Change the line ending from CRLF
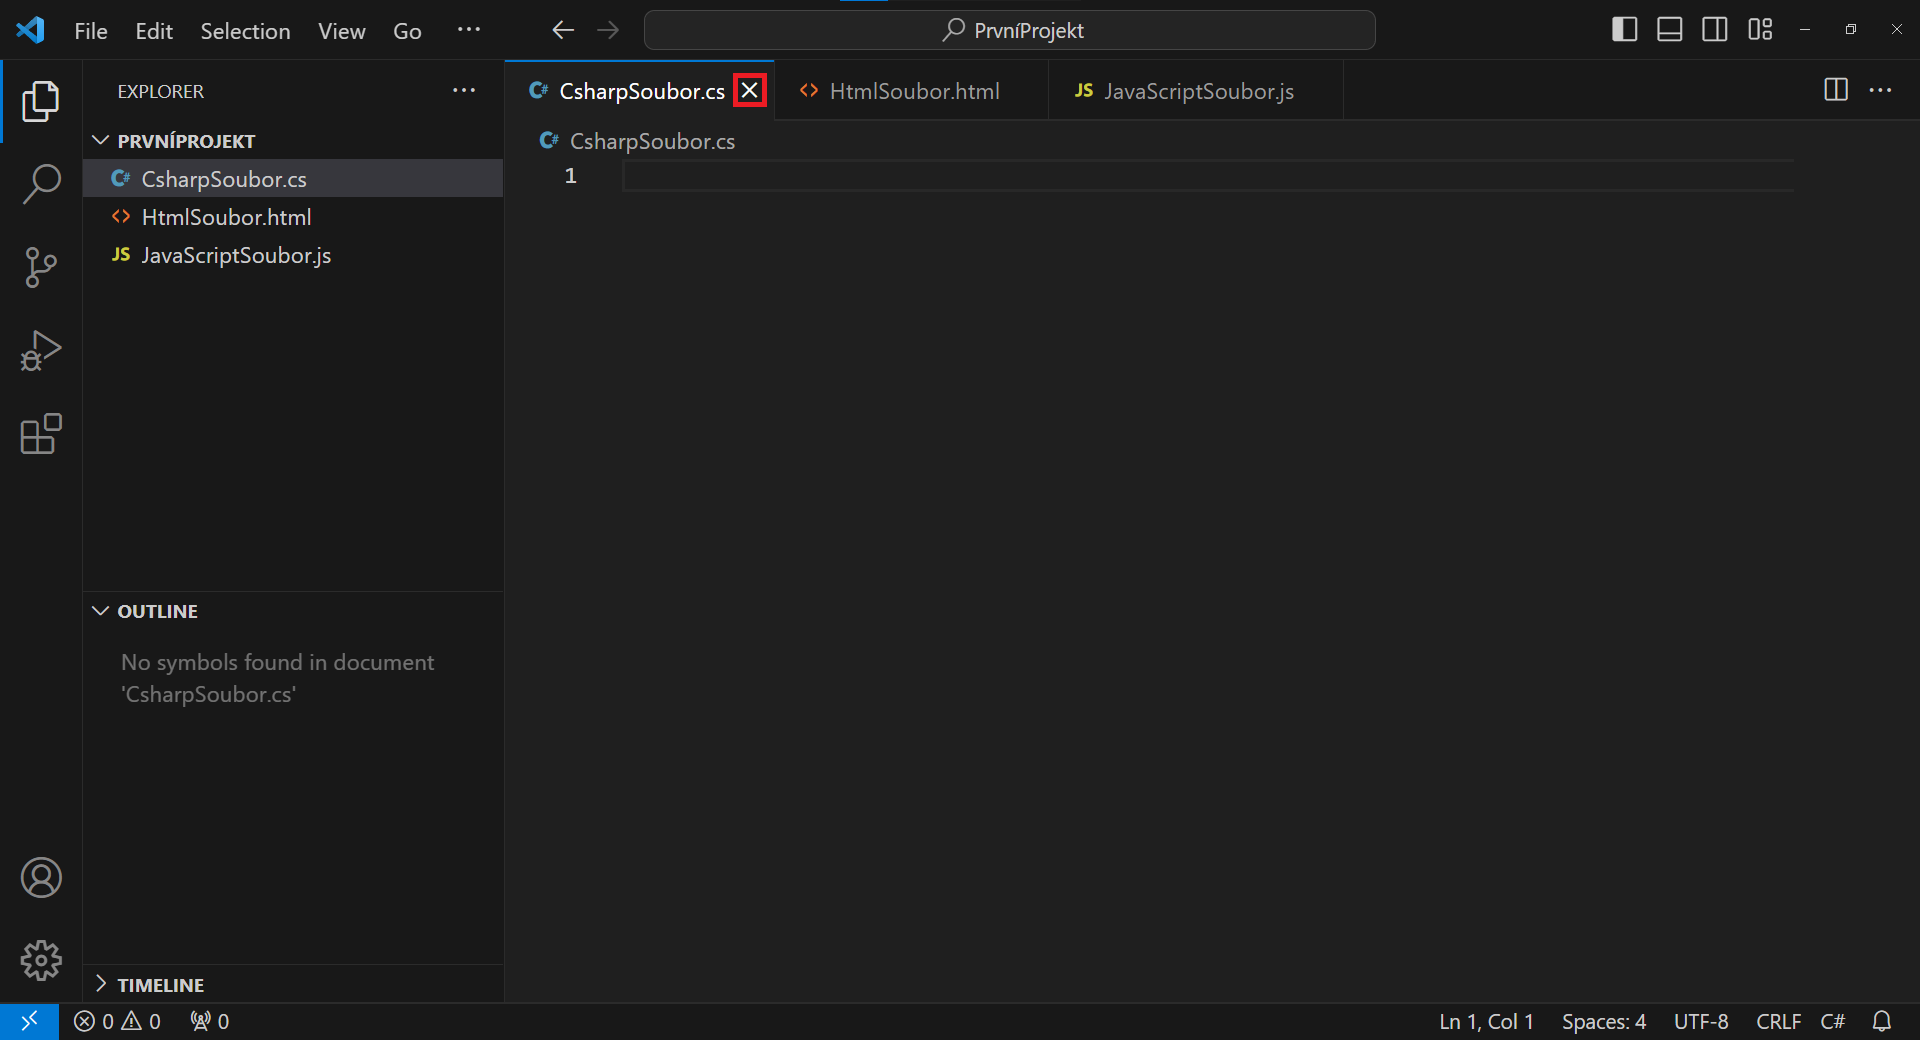 point(1779,1021)
